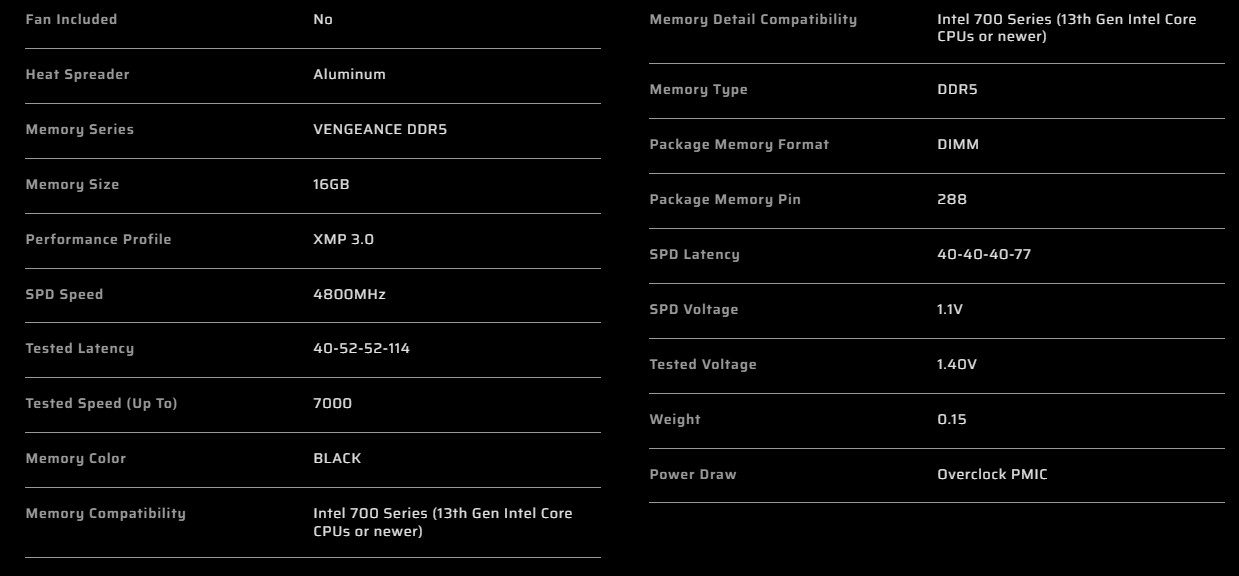Click the 288 memory pin value
The height and width of the screenshot is (576, 1239).
coord(952,200)
